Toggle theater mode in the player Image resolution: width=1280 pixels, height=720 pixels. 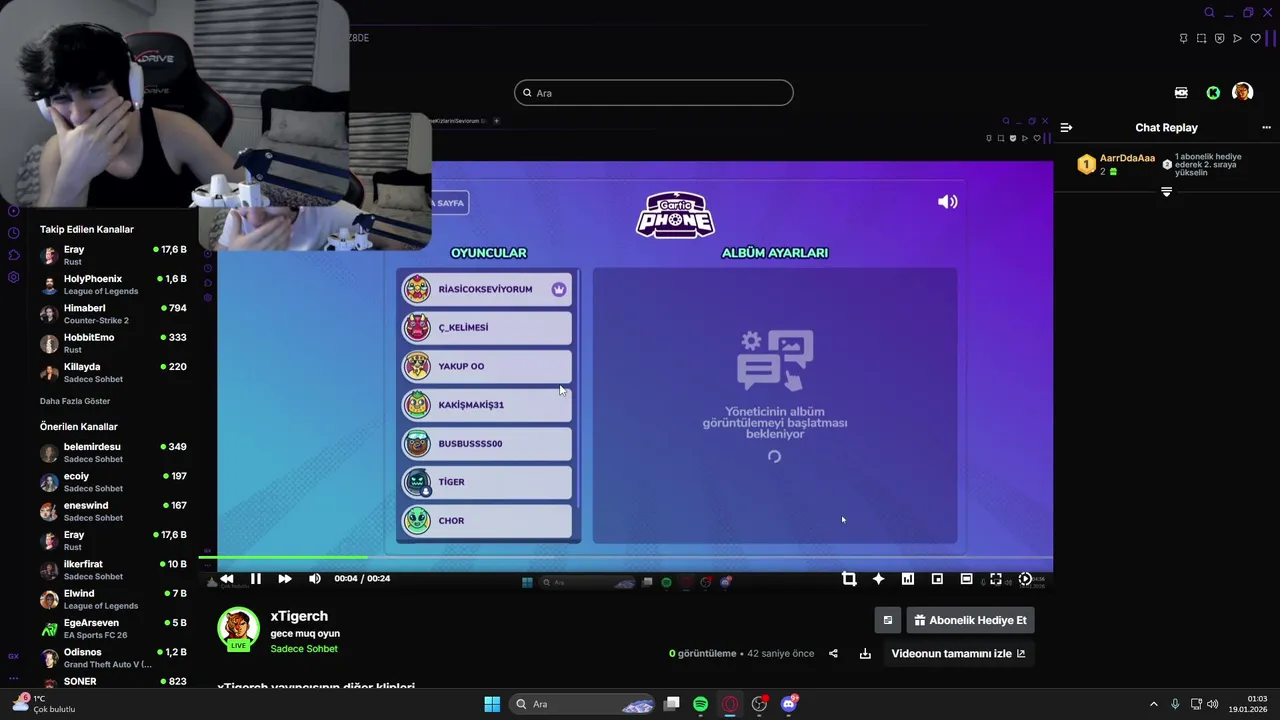click(966, 579)
